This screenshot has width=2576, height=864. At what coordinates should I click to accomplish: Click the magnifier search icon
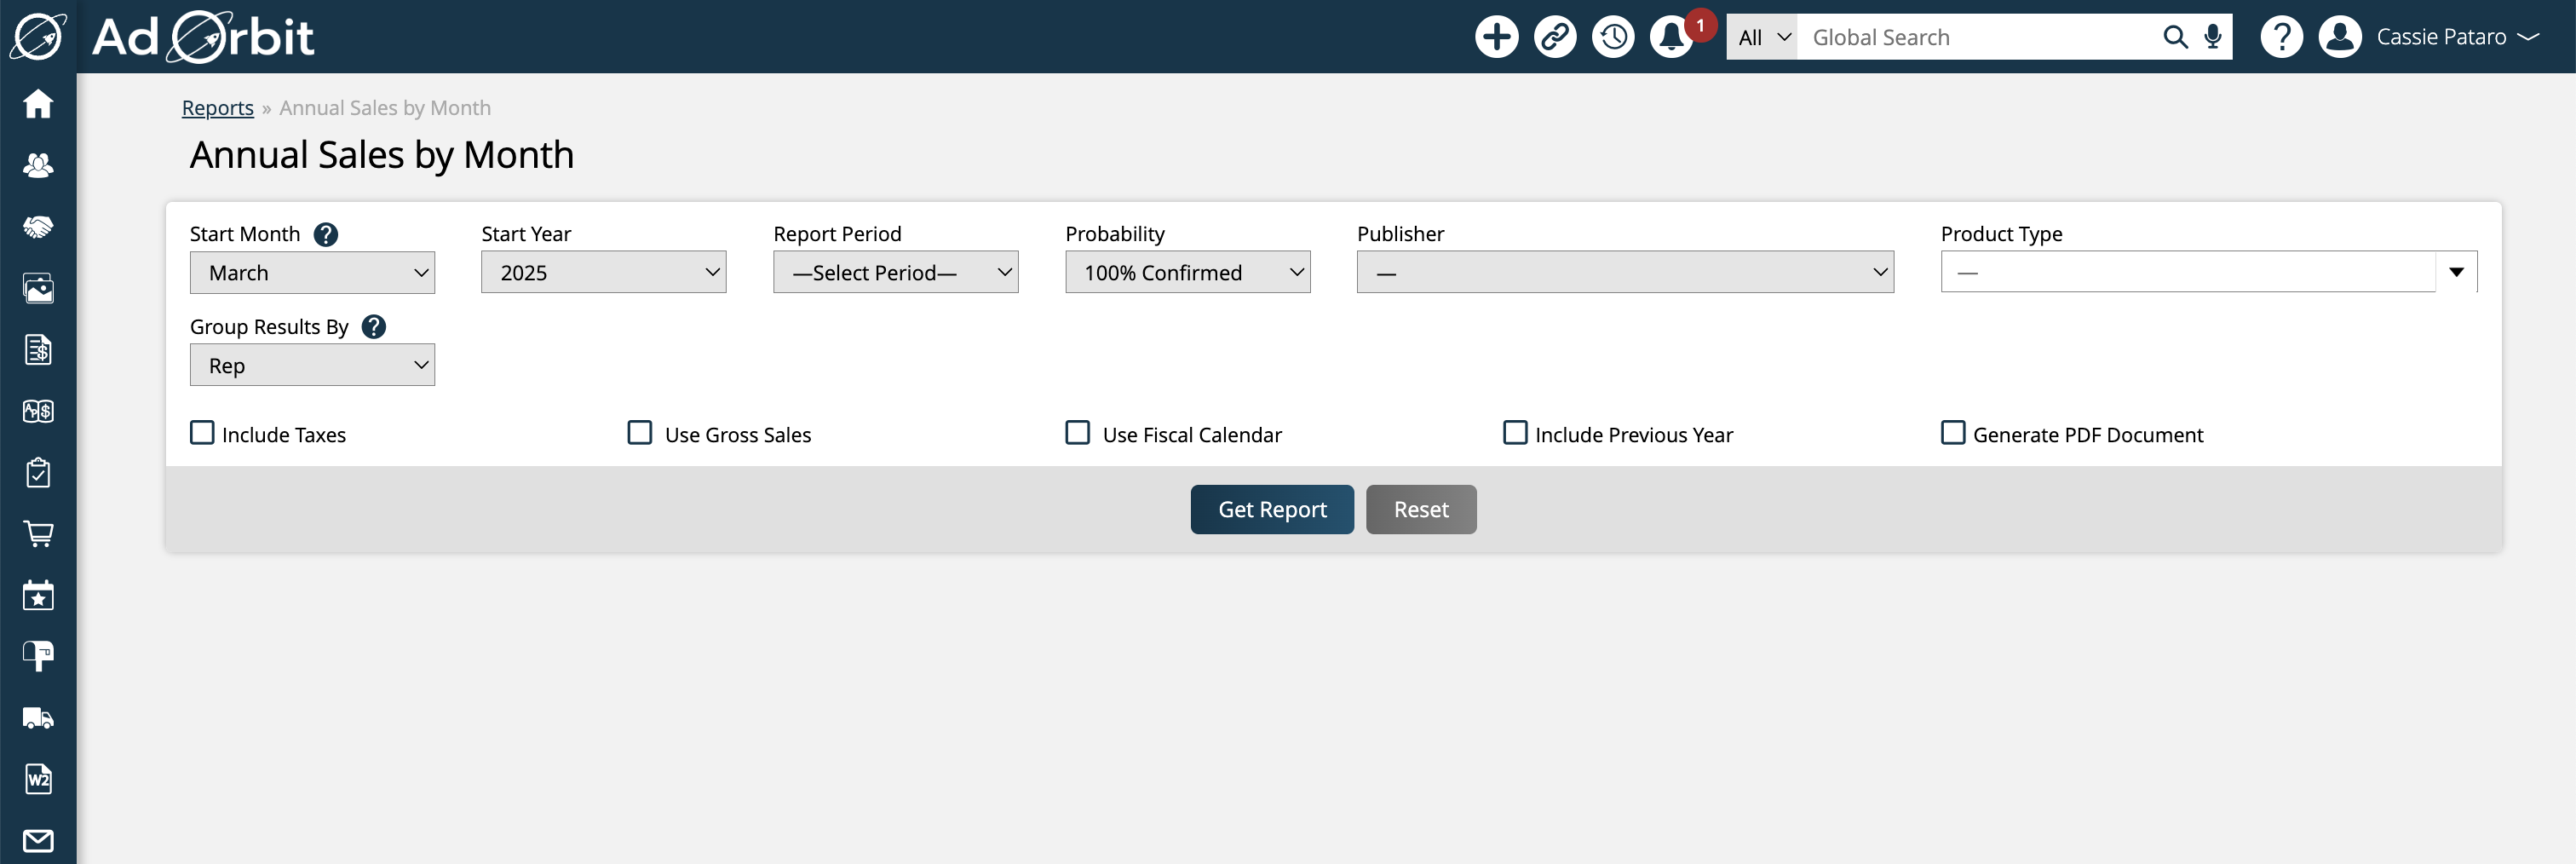tap(2175, 37)
